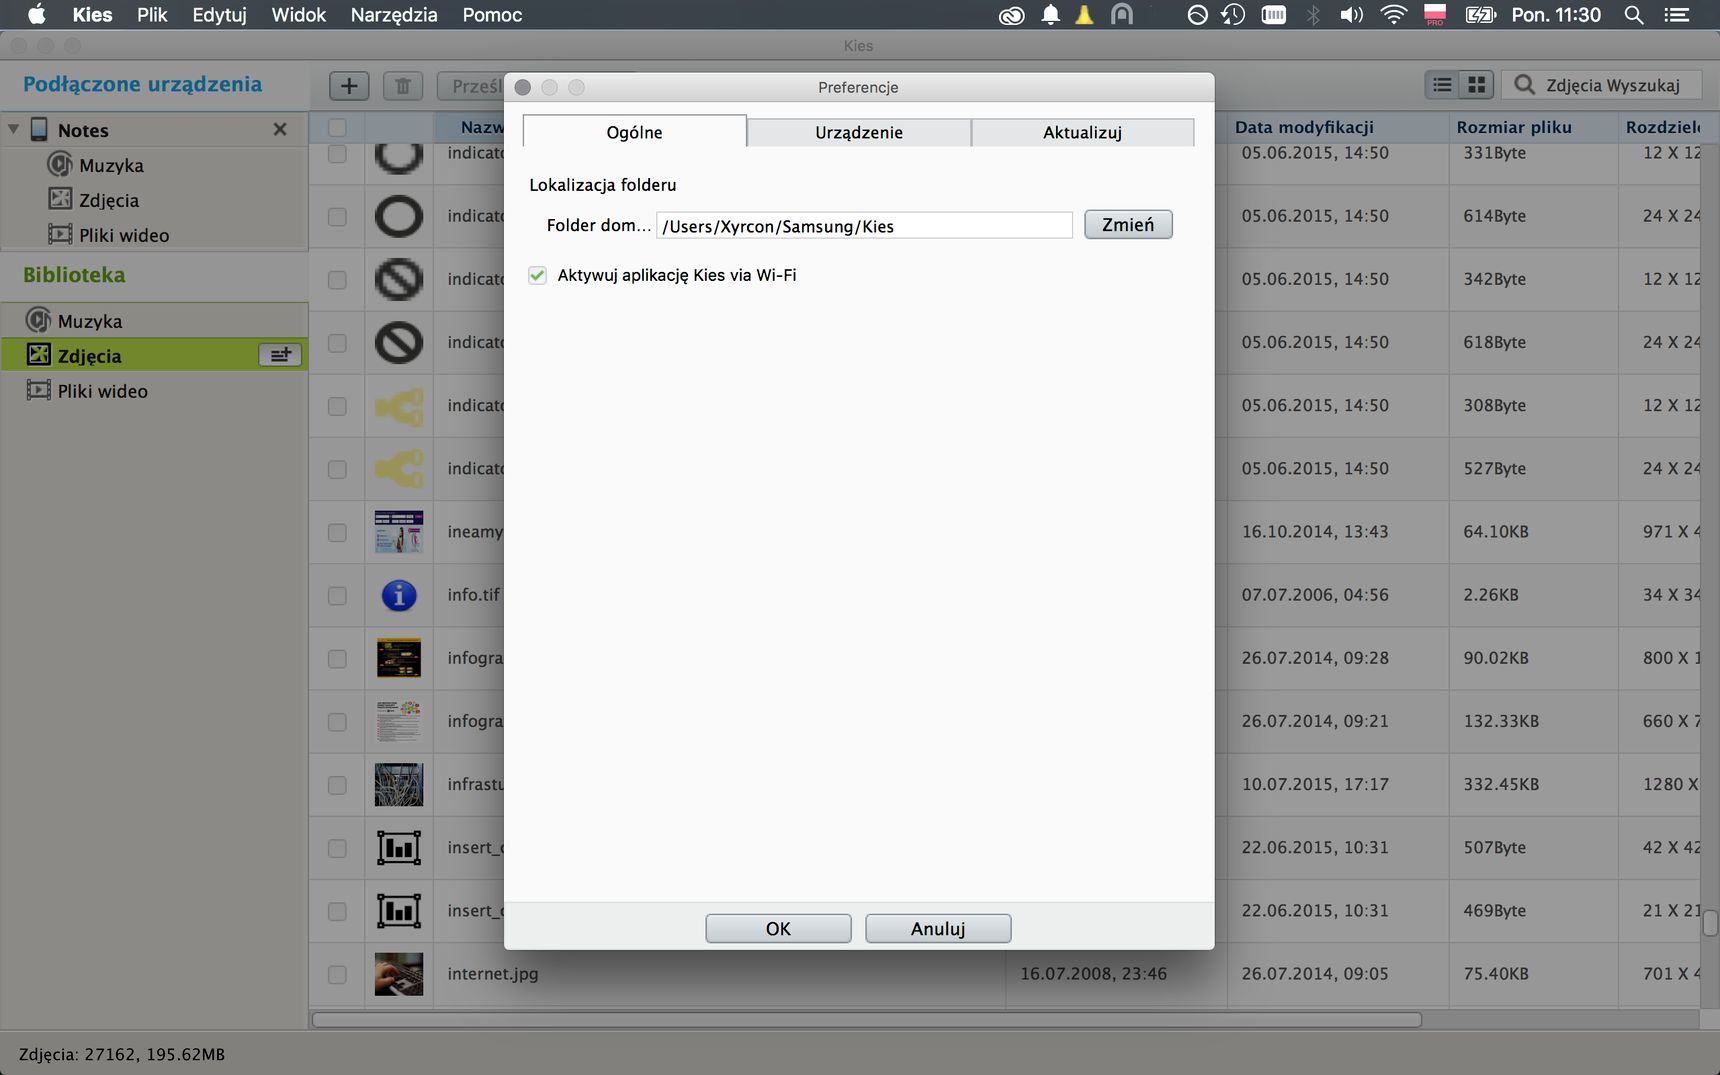Select Muzyka under Notes device
The image size is (1720, 1075).
pos(111,165)
